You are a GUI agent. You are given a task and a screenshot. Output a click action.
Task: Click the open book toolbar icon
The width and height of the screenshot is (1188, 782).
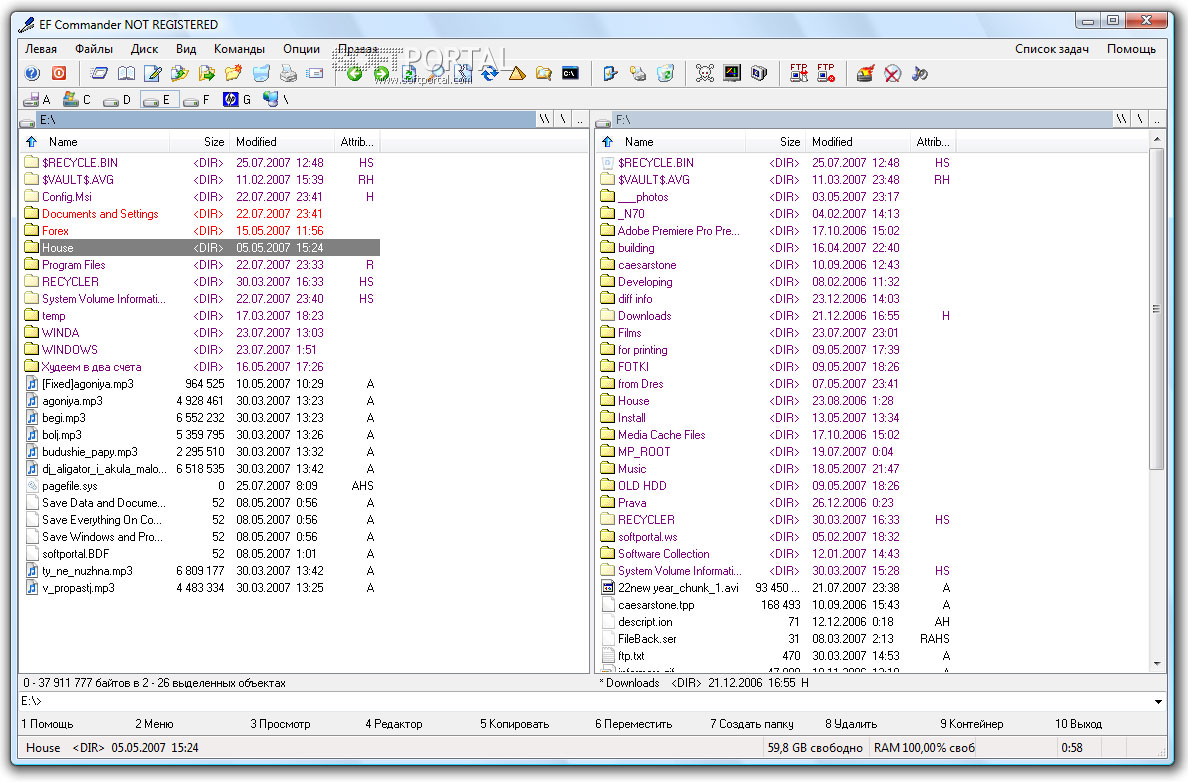(x=127, y=74)
